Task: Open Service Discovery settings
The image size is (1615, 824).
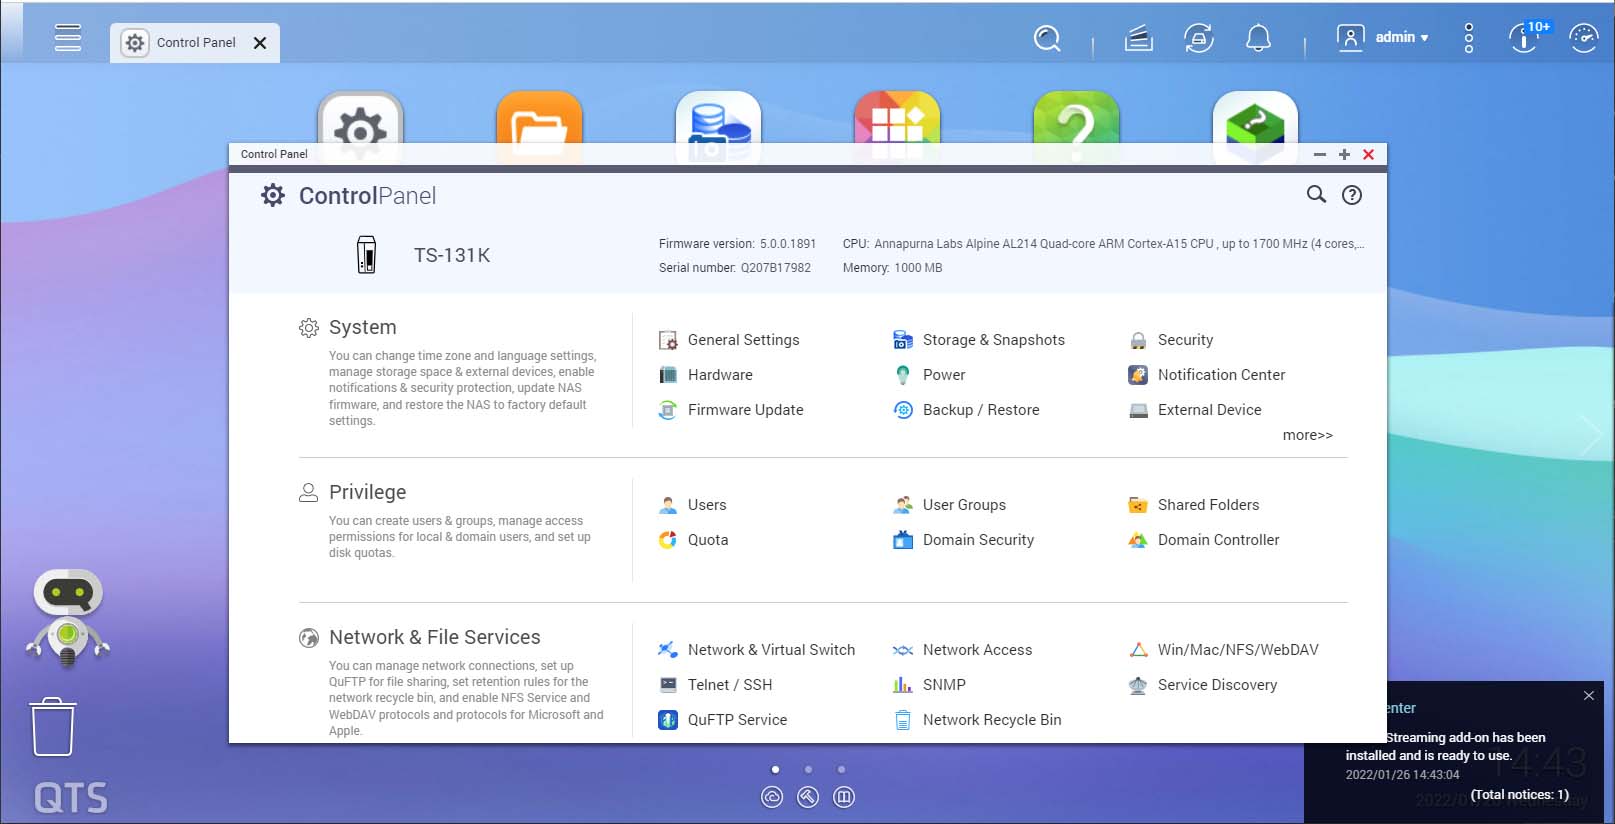Action: [1203, 685]
